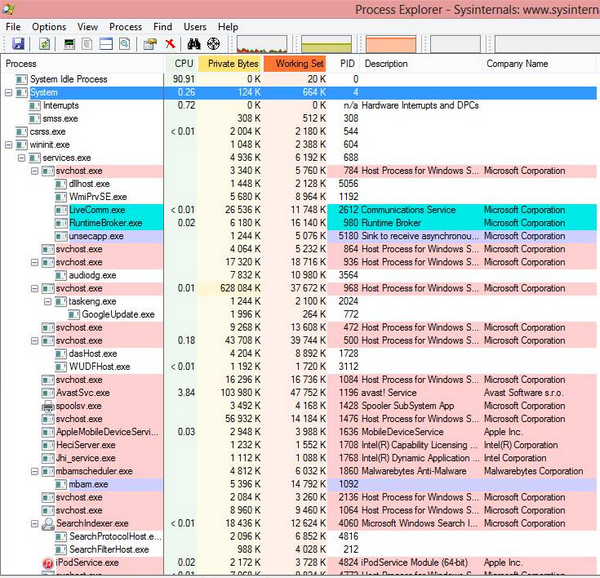Screen dimensions: 600x578
Task: Open the System Information toolbar icon
Action: pos(69,44)
